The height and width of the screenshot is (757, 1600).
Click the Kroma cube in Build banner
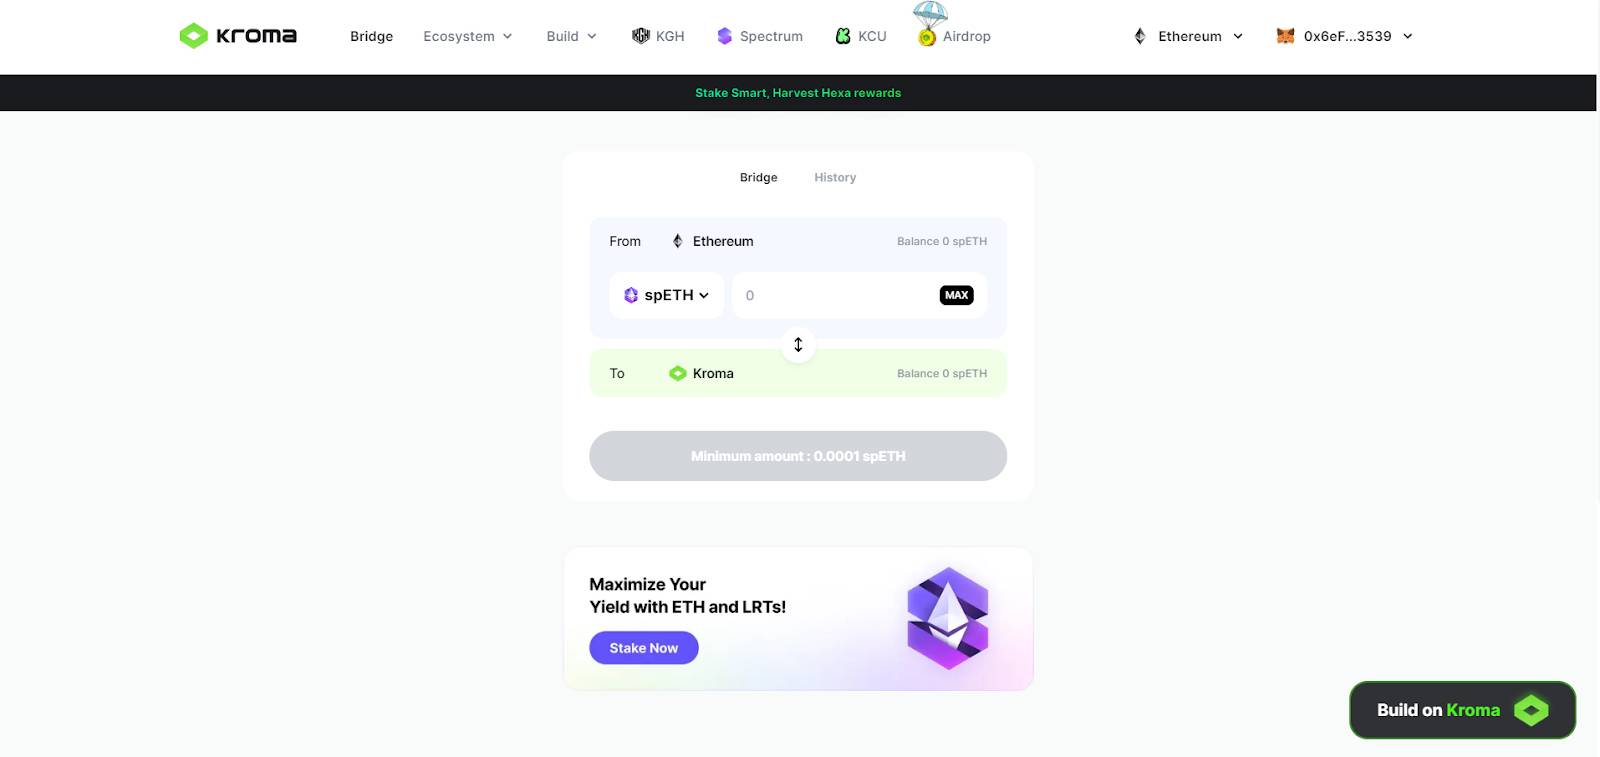click(1531, 710)
